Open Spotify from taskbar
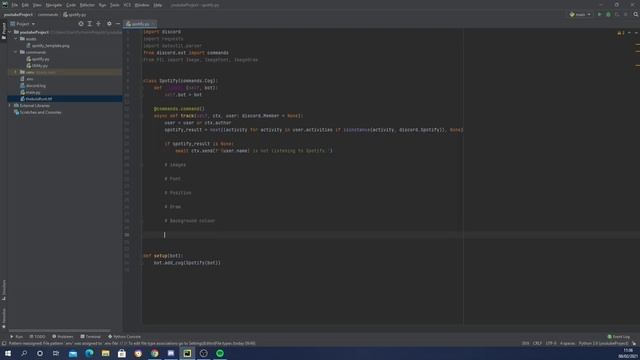 [220, 353]
